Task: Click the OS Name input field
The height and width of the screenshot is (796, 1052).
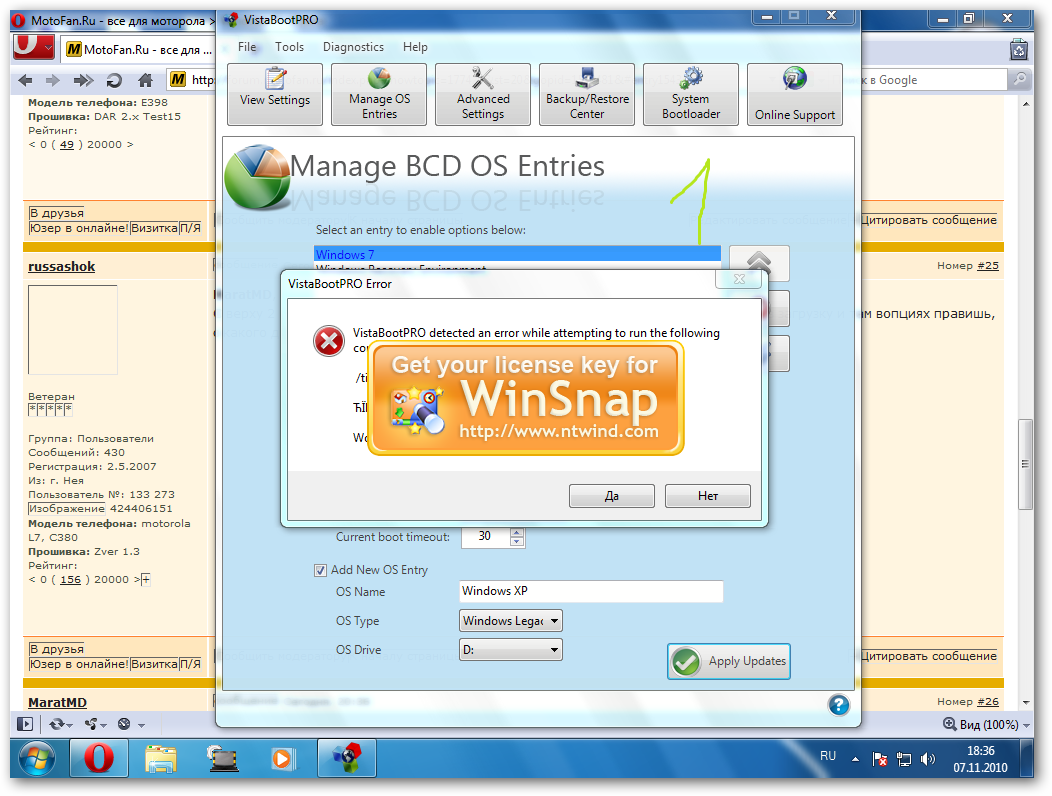Action: click(591, 591)
